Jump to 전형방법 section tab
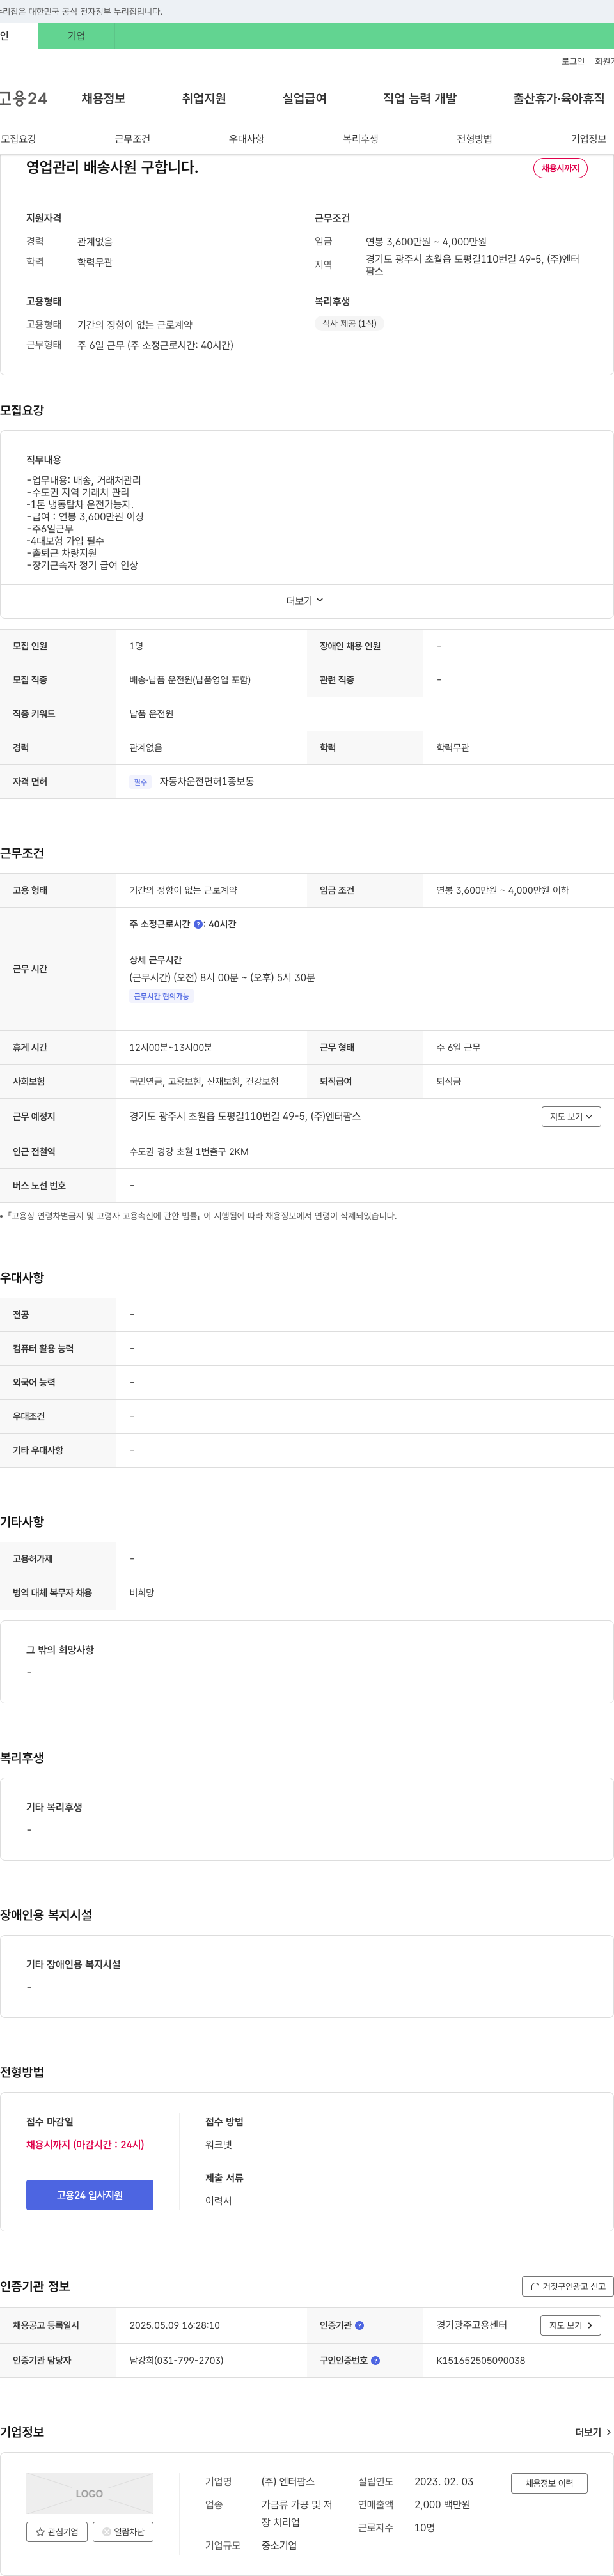This screenshot has width=614, height=2576. 475,139
